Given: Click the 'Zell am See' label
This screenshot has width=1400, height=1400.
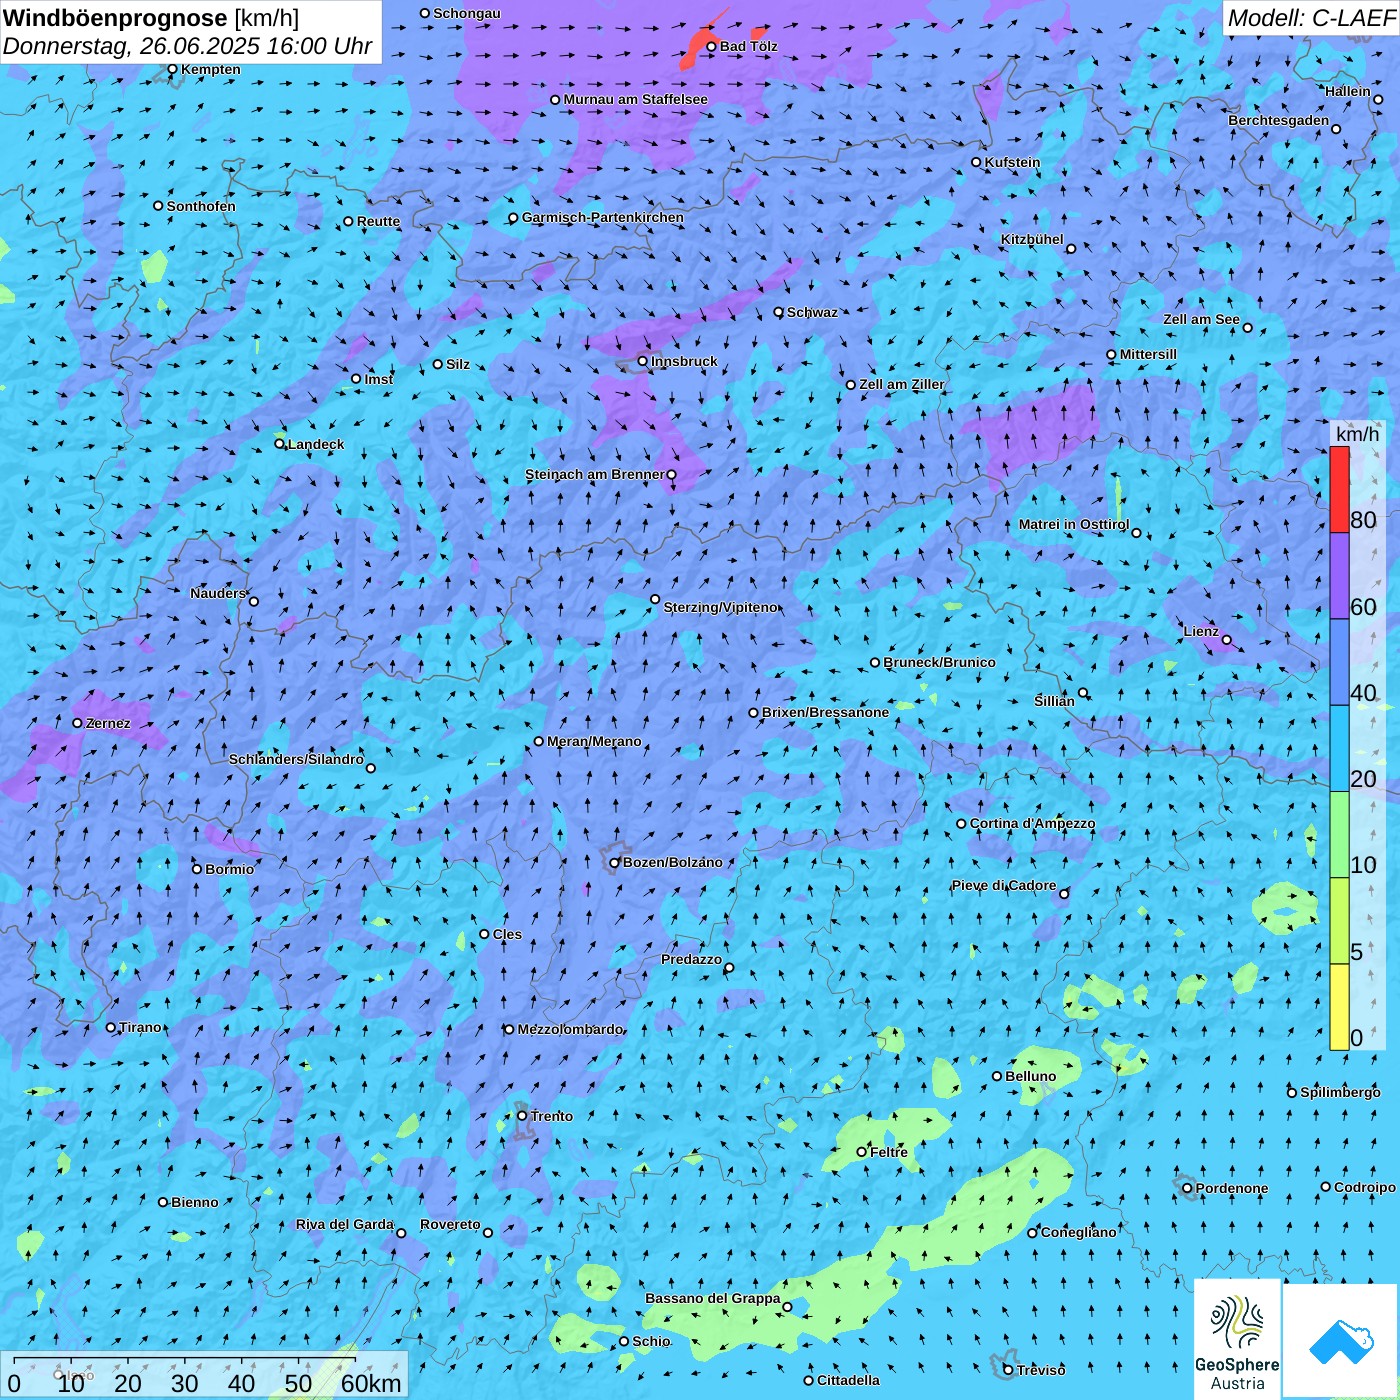Looking at the screenshot, I should point(1201,319).
